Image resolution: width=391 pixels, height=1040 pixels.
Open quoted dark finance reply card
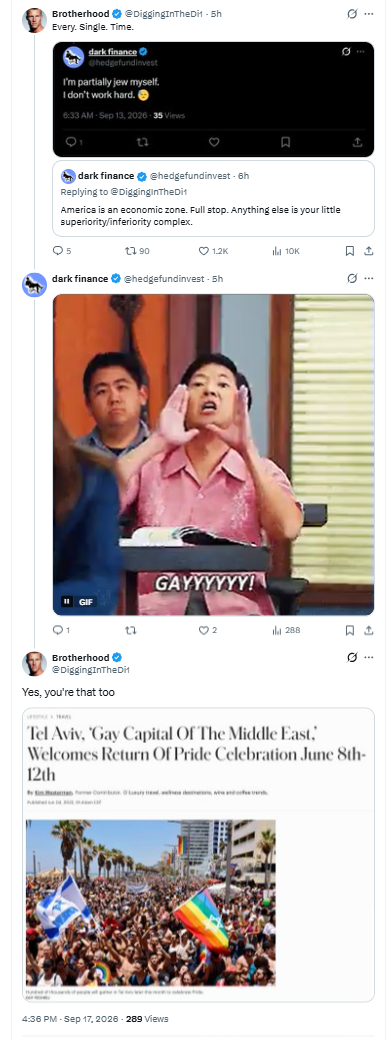[213, 199]
